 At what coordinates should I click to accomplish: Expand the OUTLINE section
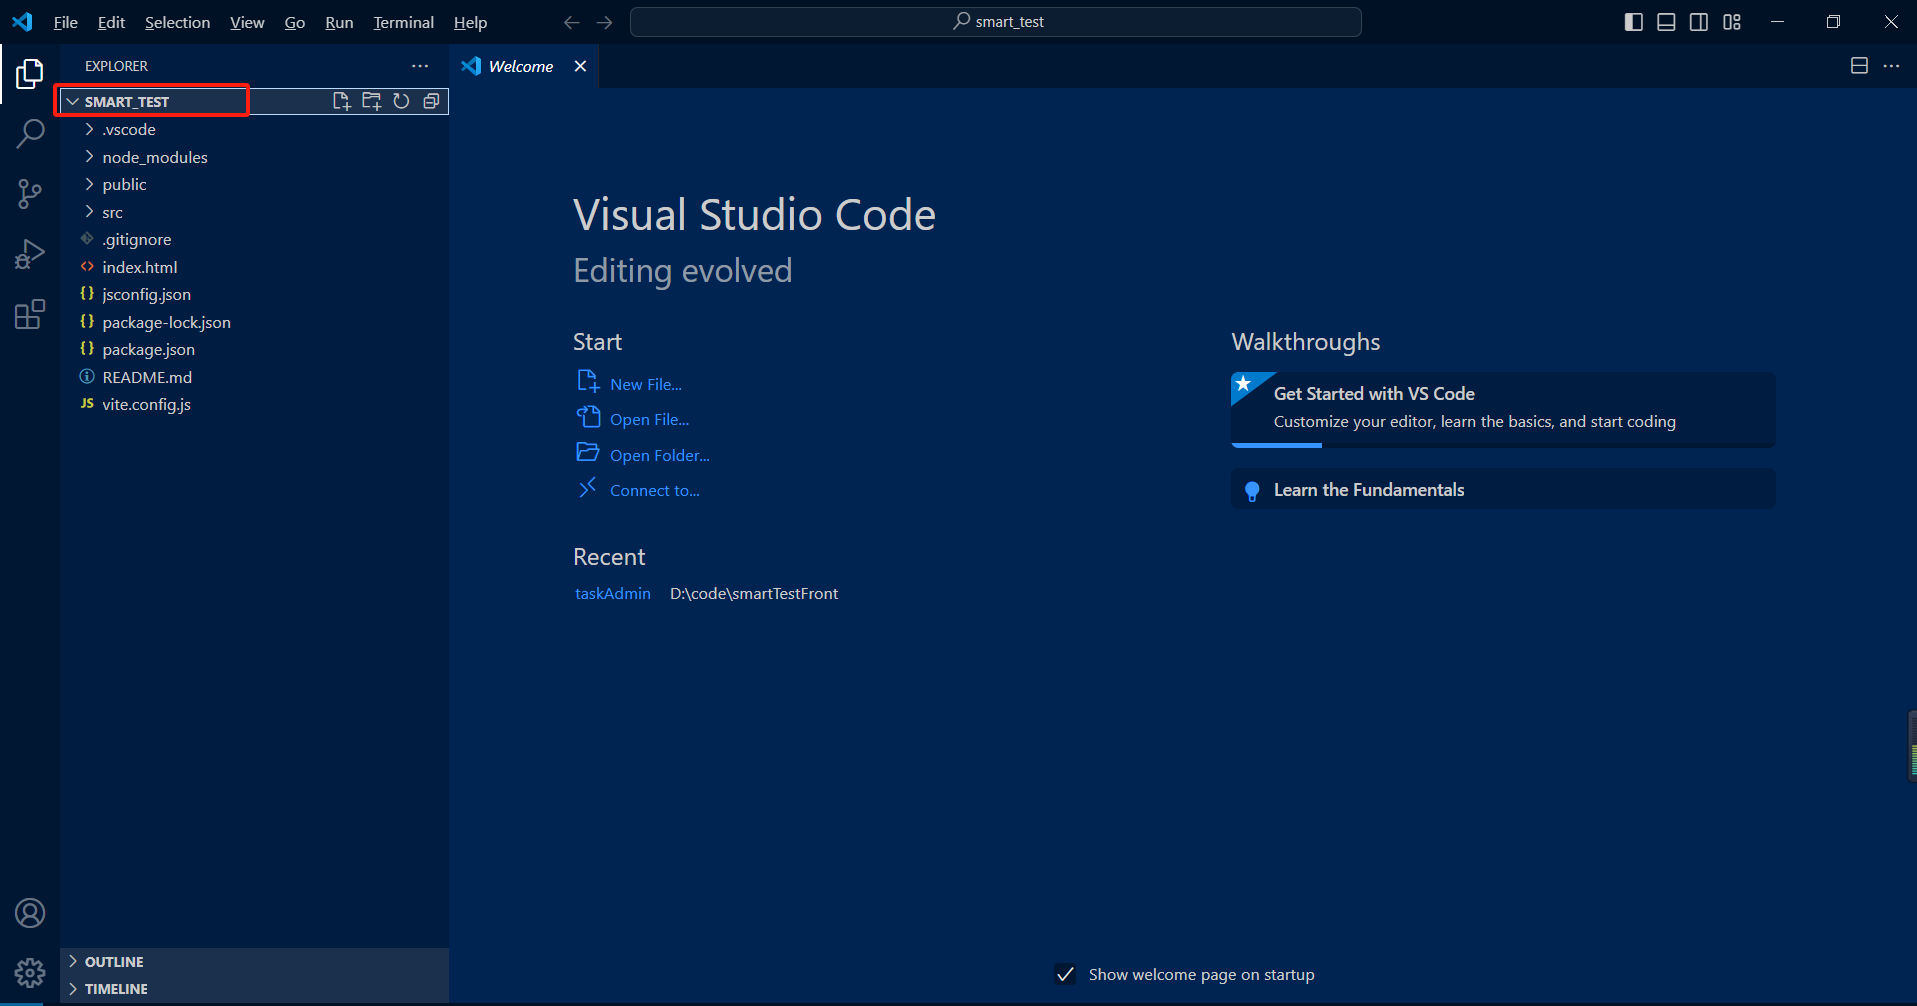pyautogui.click(x=254, y=961)
